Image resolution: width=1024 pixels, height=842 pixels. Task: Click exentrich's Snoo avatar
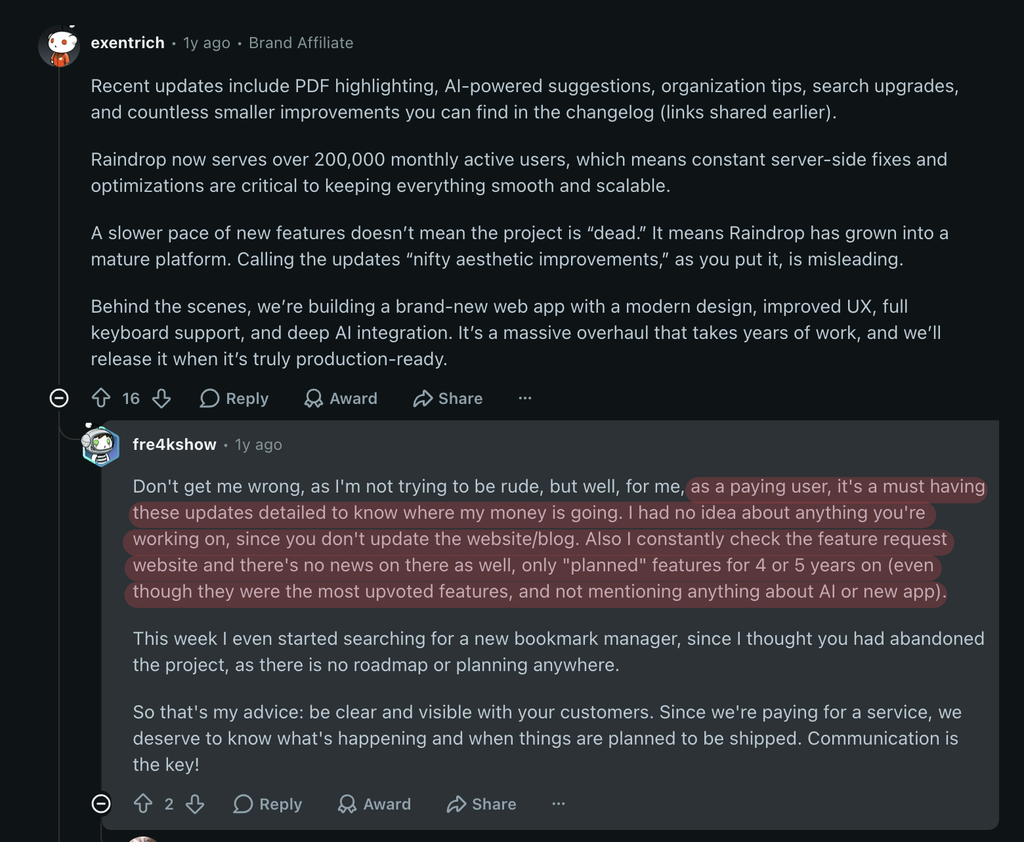[x=59, y=46]
